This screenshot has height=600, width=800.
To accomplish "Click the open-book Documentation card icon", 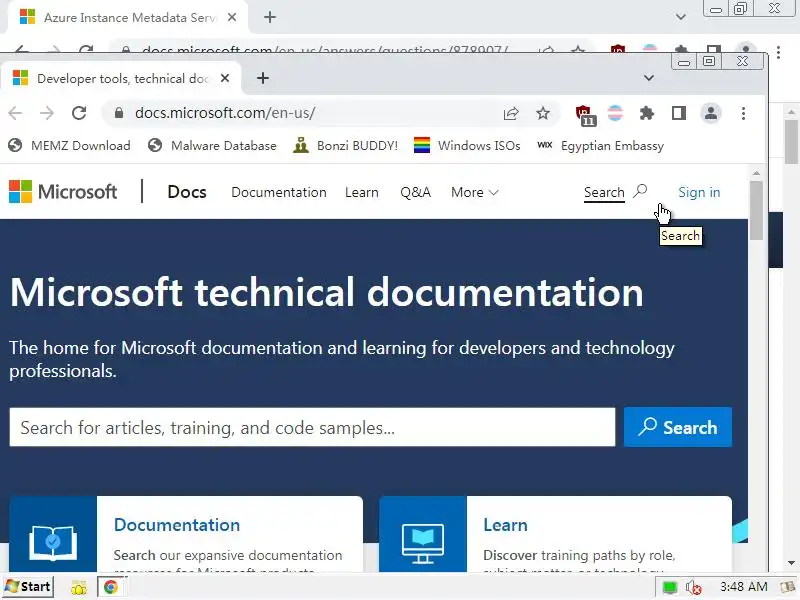I will (x=53, y=542).
